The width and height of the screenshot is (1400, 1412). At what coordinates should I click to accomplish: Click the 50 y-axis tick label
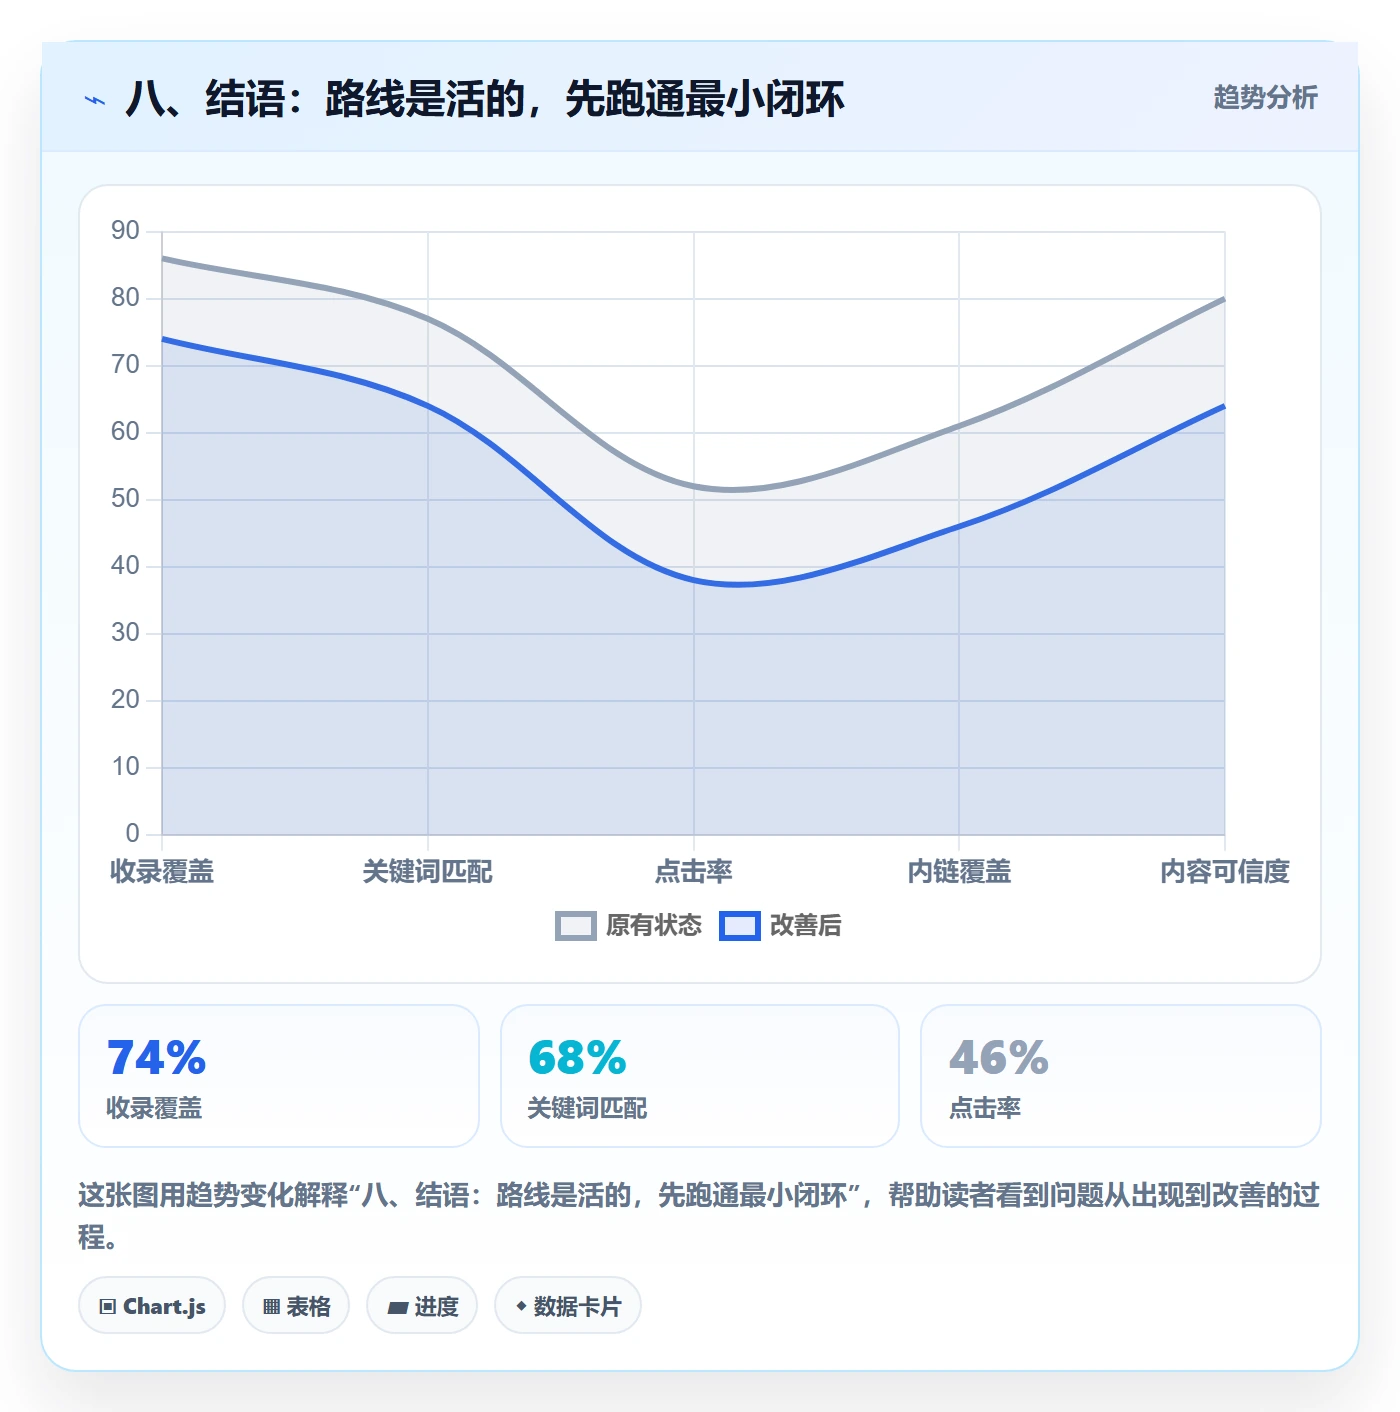pyautogui.click(x=125, y=499)
